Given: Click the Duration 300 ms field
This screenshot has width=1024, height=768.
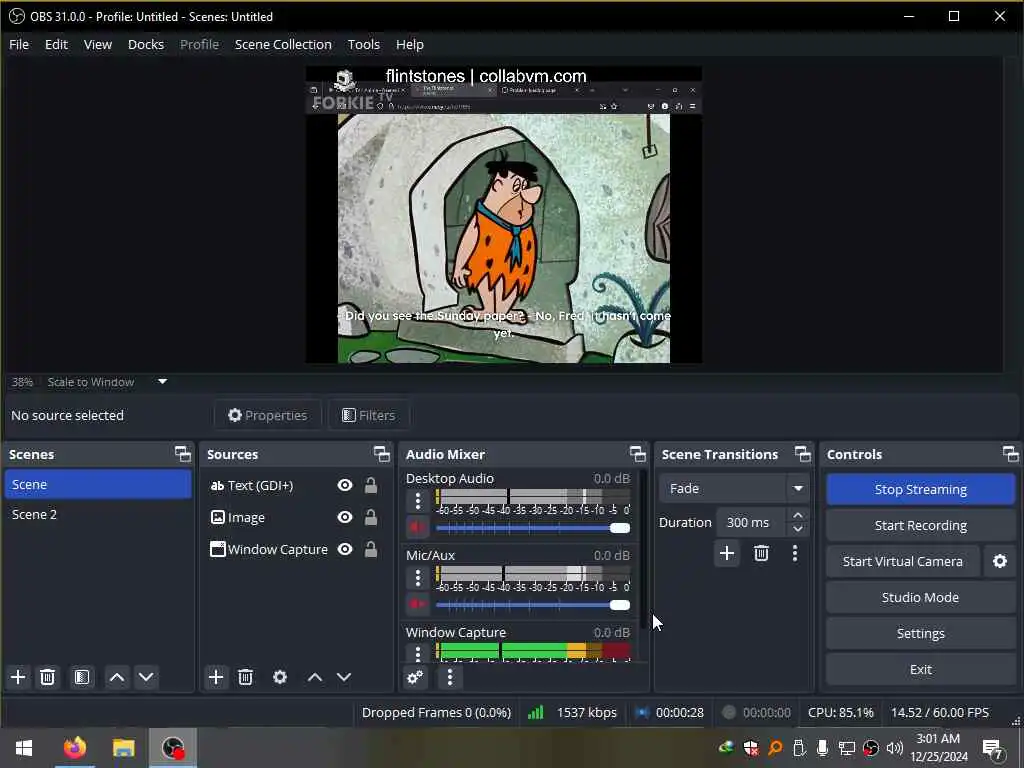Looking at the screenshot, I should 751,522.
